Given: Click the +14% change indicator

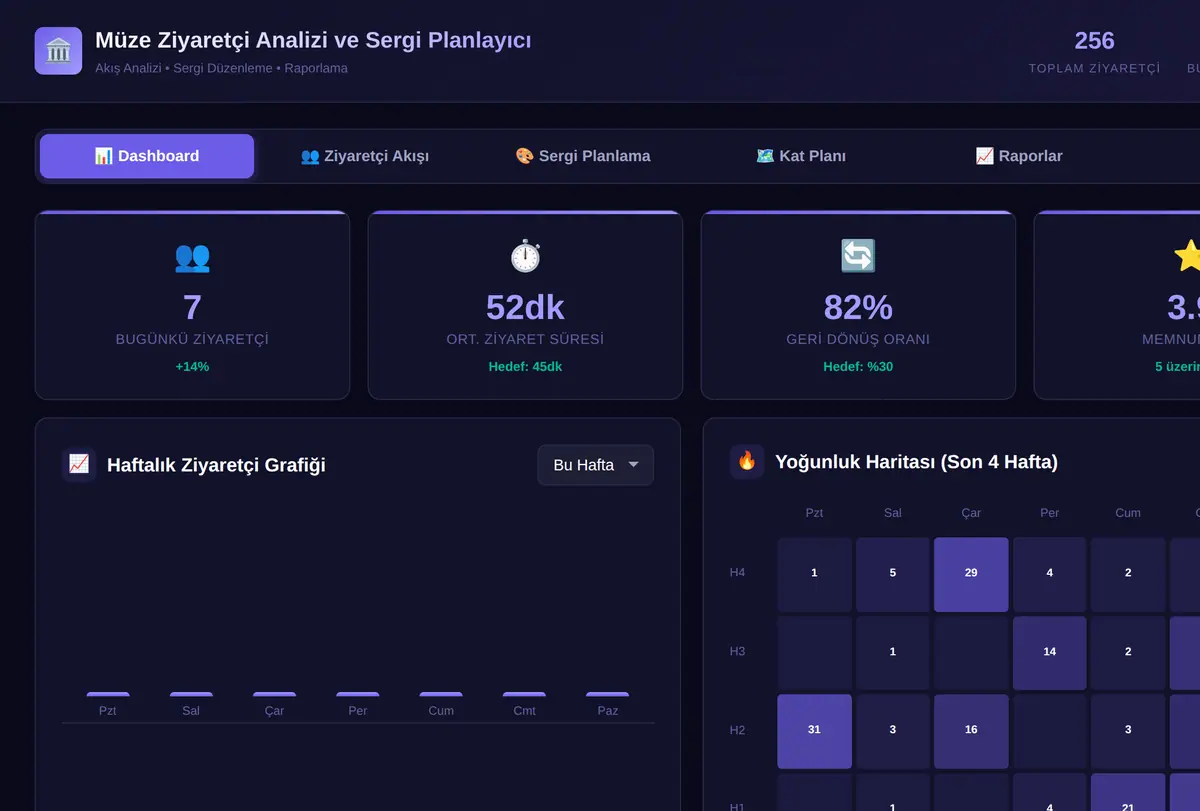Looking at the screenshot, I should click(x=192, y=367).
